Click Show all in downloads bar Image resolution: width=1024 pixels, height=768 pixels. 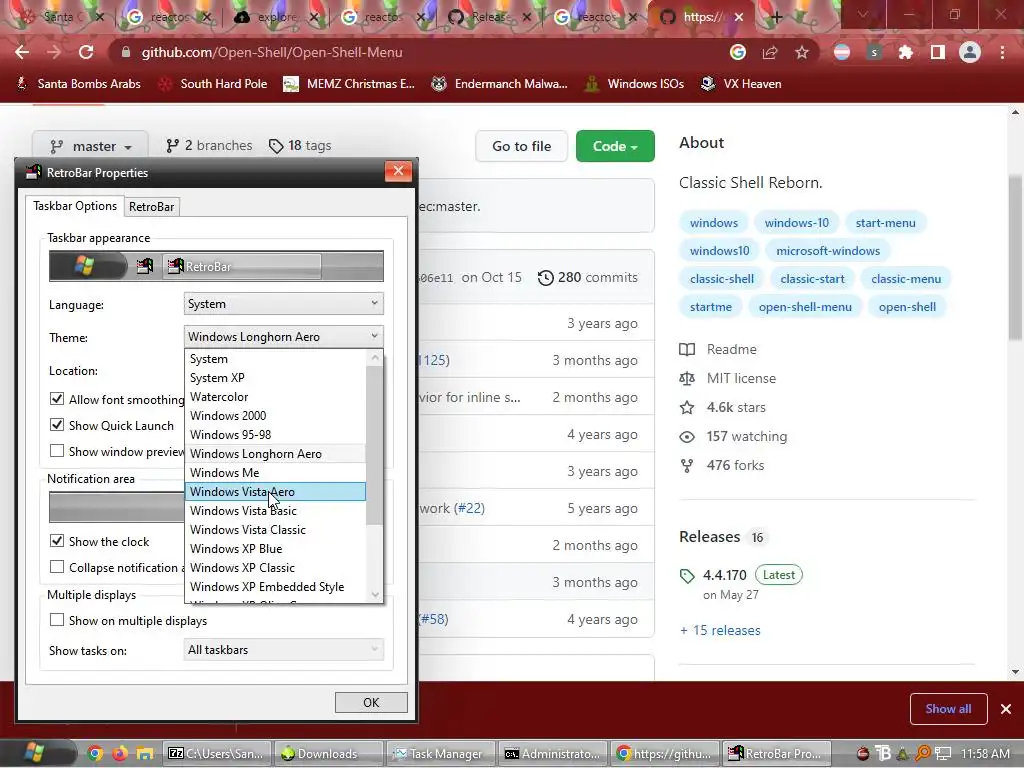point(948,709)
